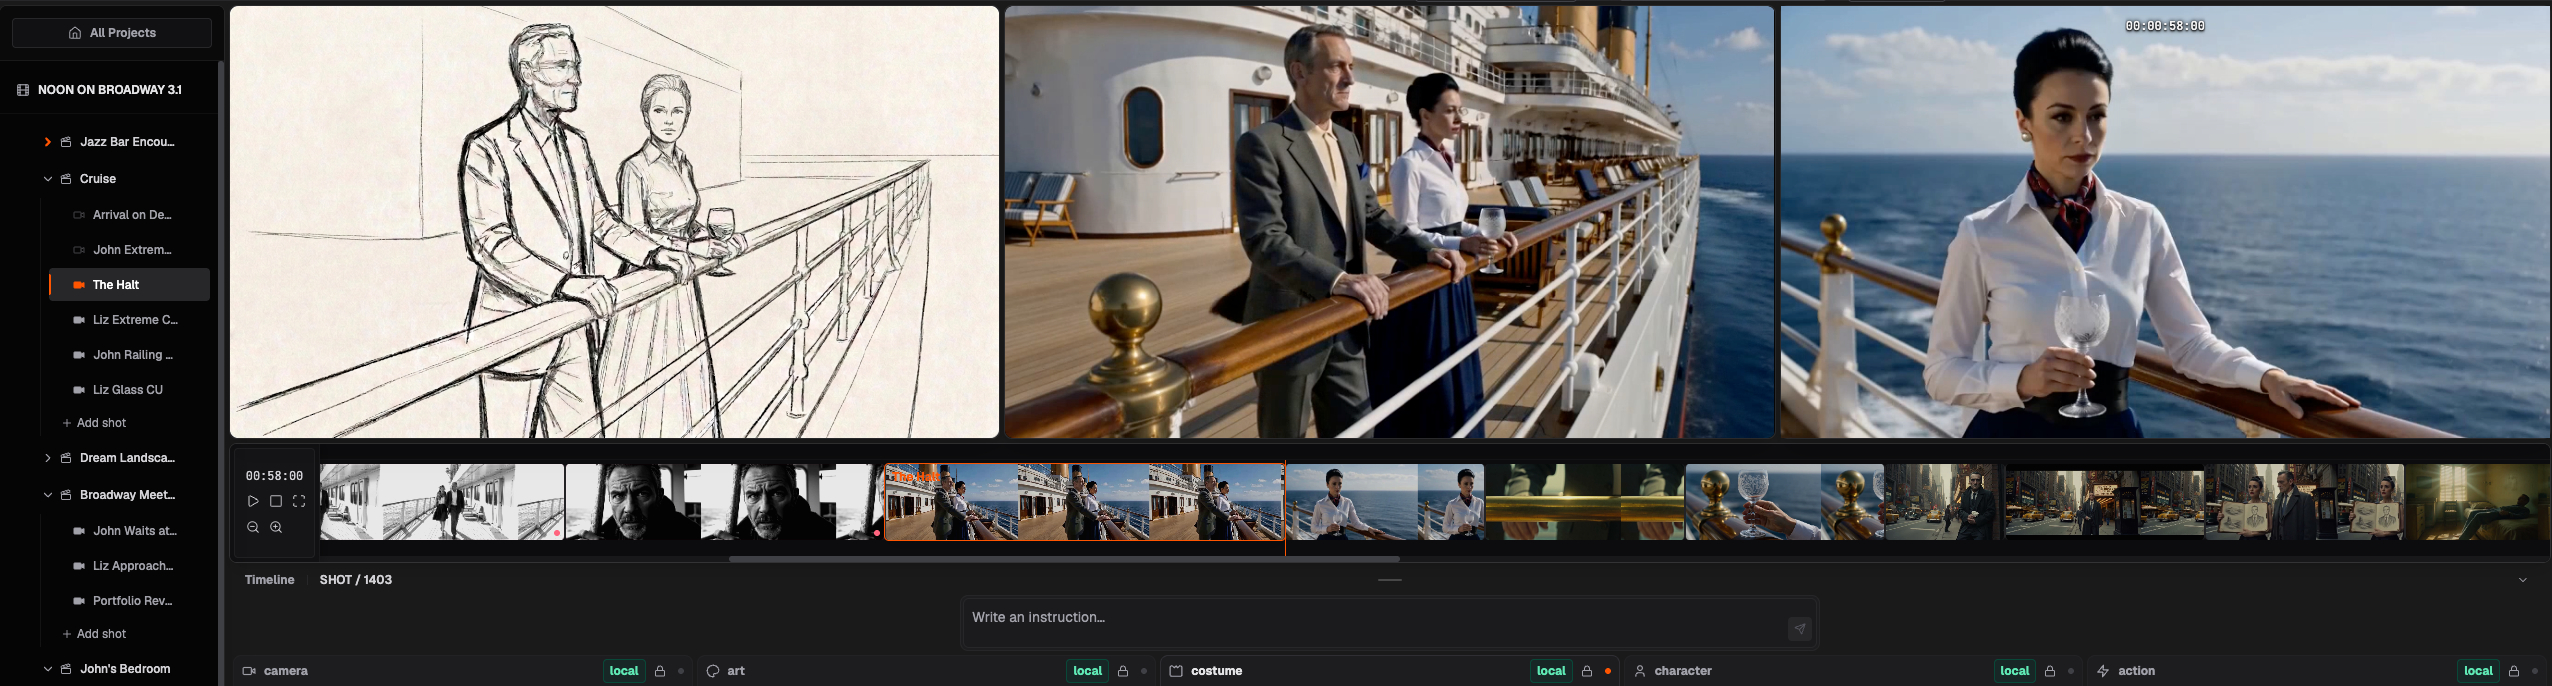Toggle the lock on the character panel
Viewport: 2552px width, 686px height.
(2050, 671)
